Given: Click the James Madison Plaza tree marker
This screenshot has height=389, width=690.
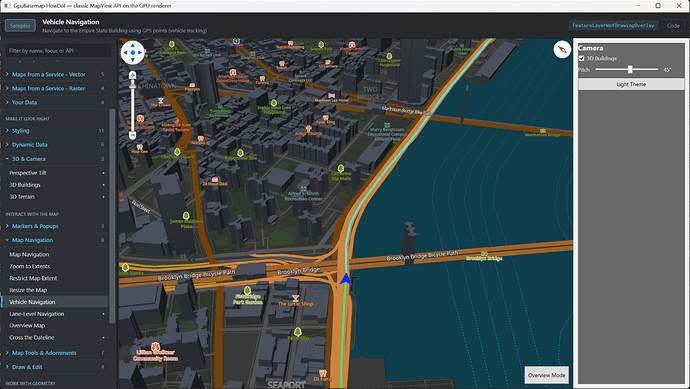Looking at the screenshot, I should [186, 216].
